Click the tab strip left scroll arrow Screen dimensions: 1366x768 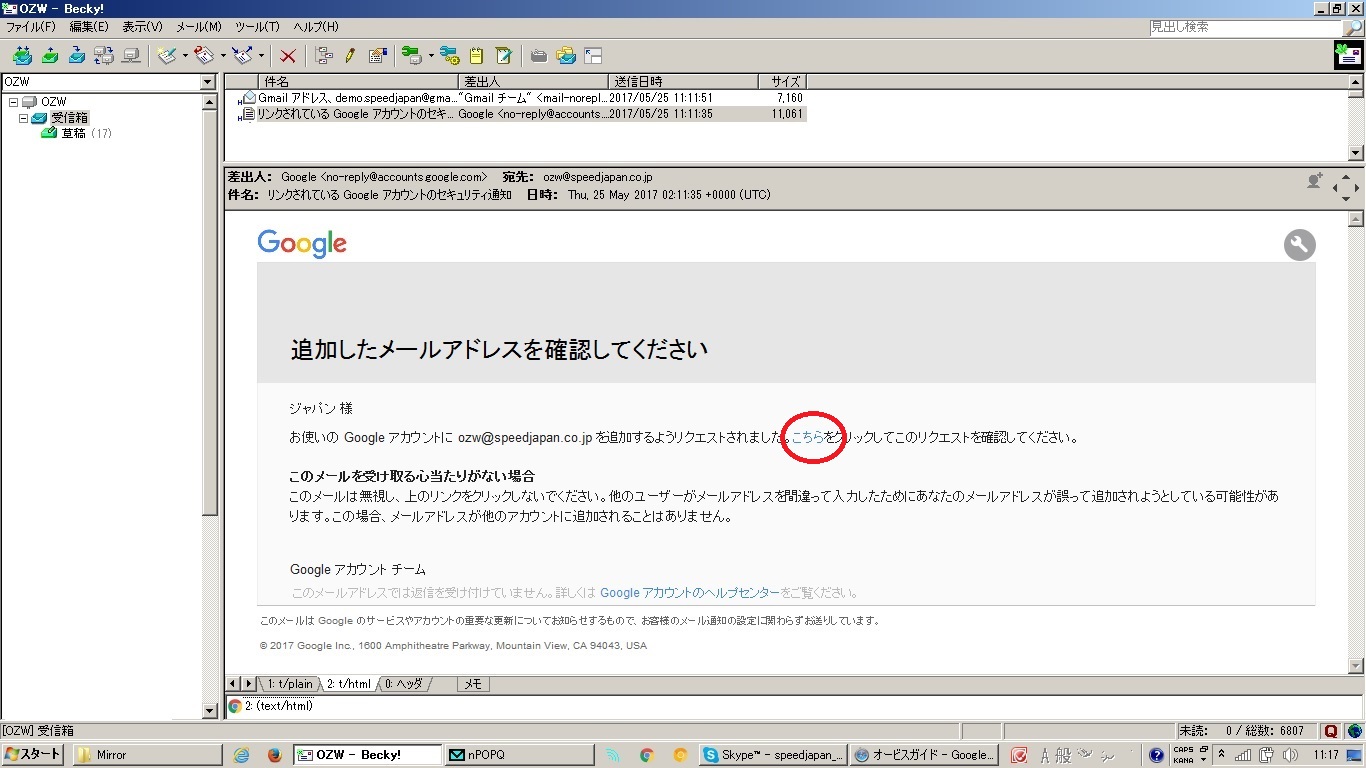click(234, 684)
